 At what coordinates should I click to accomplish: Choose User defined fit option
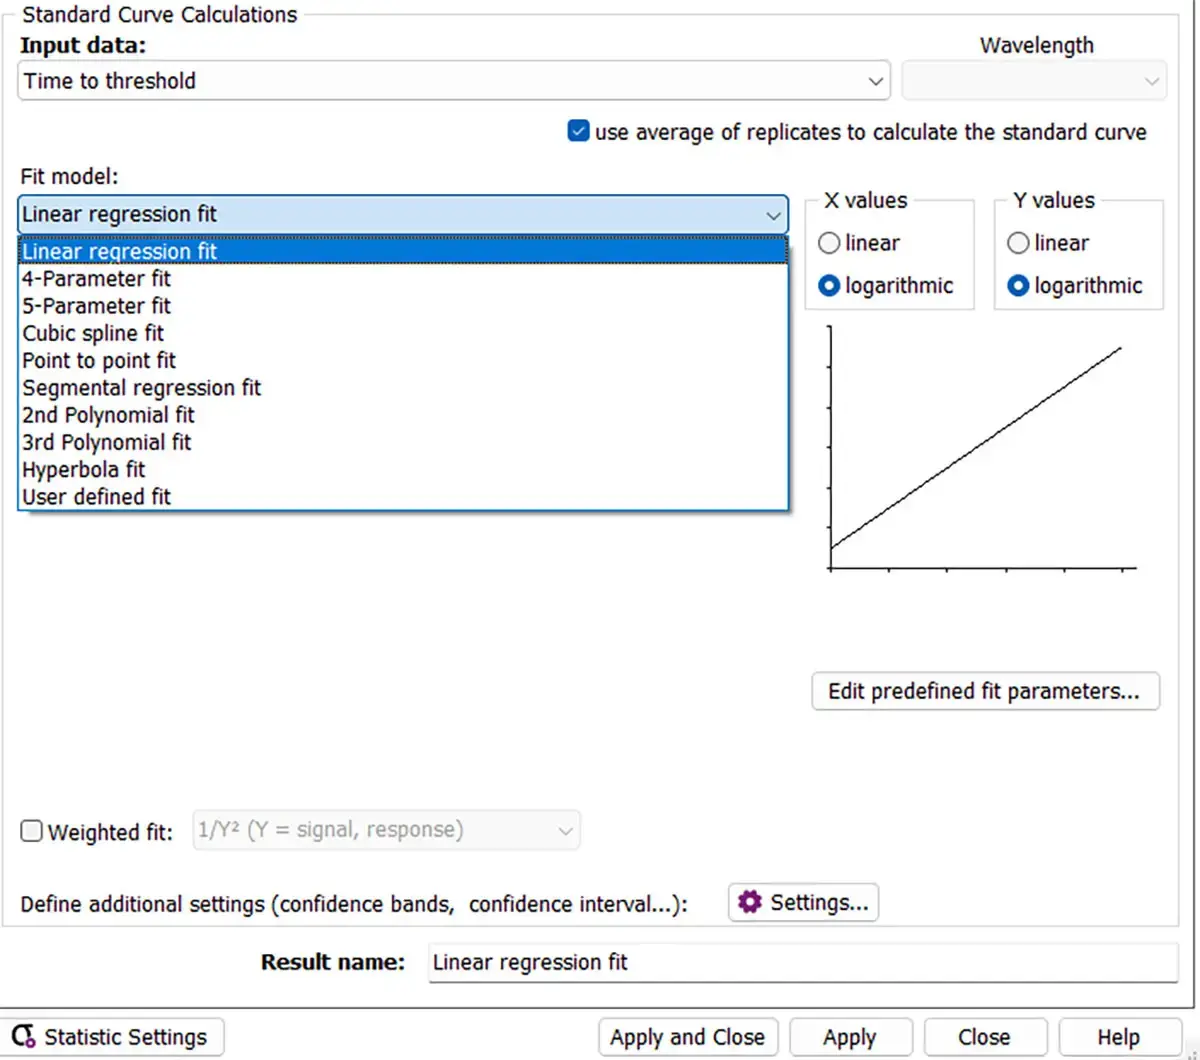(x=403, y=496)
